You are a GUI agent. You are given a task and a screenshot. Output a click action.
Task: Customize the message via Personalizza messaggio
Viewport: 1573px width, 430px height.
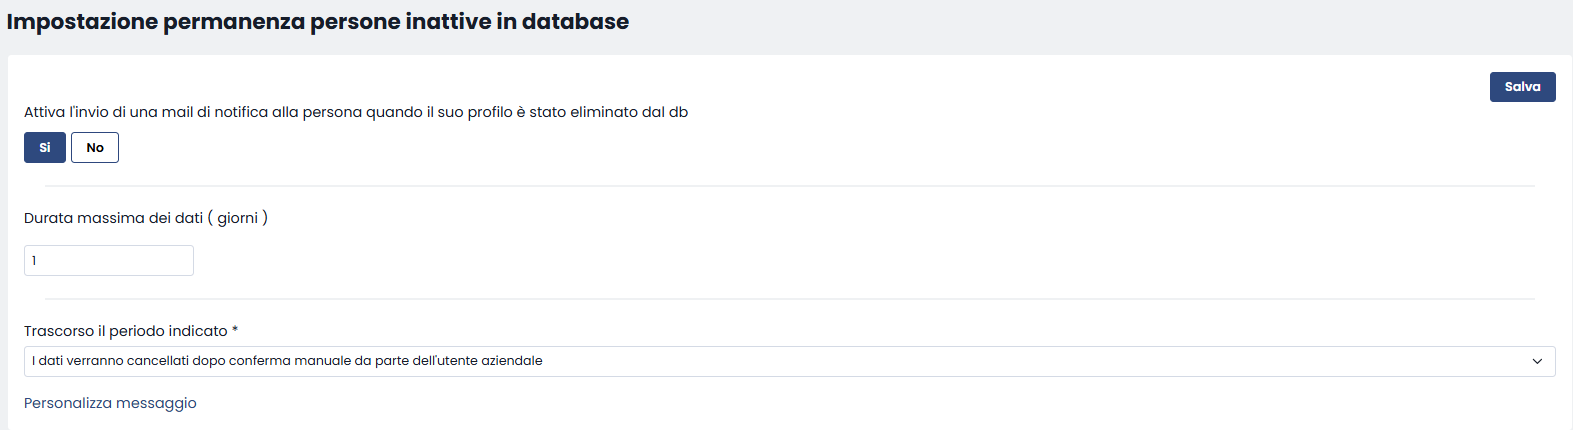110,403
